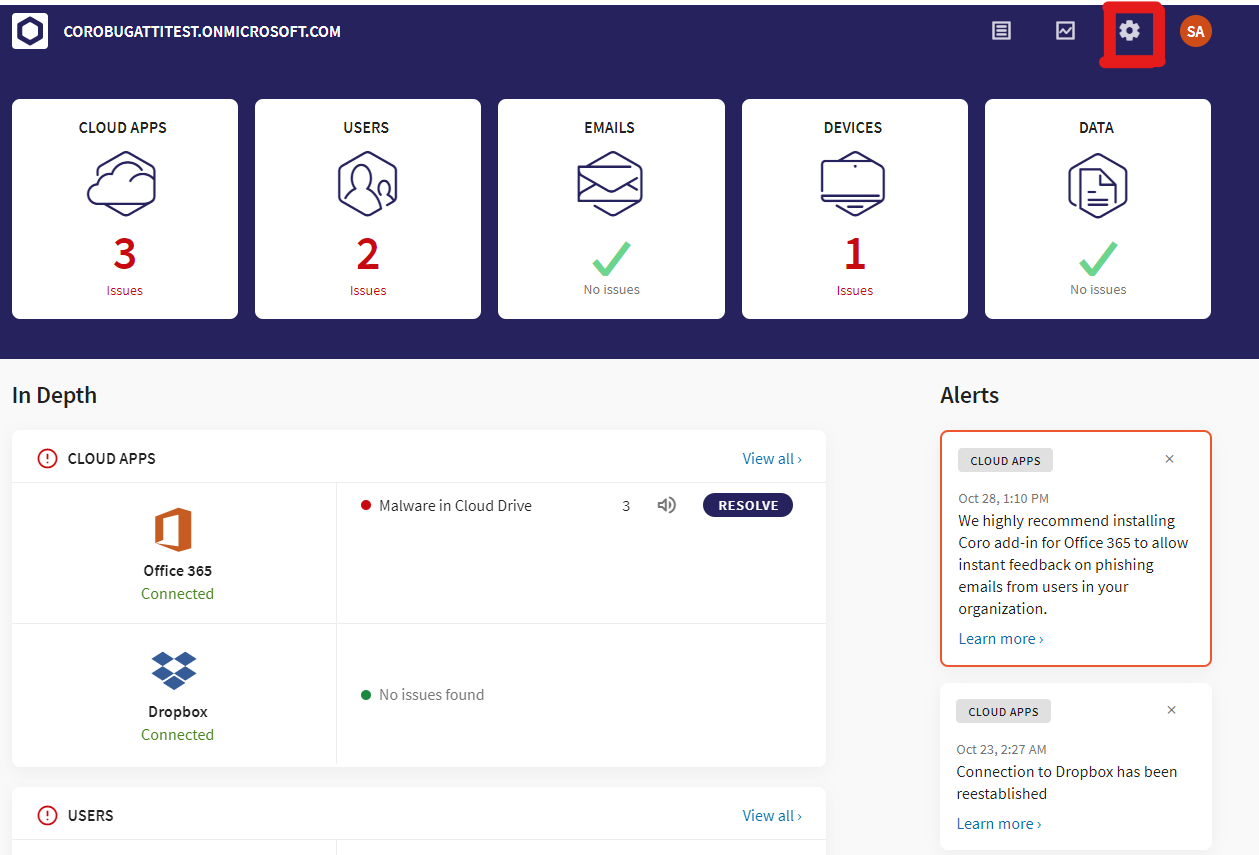Click the Coro hexagon logo

pos(30,31)
